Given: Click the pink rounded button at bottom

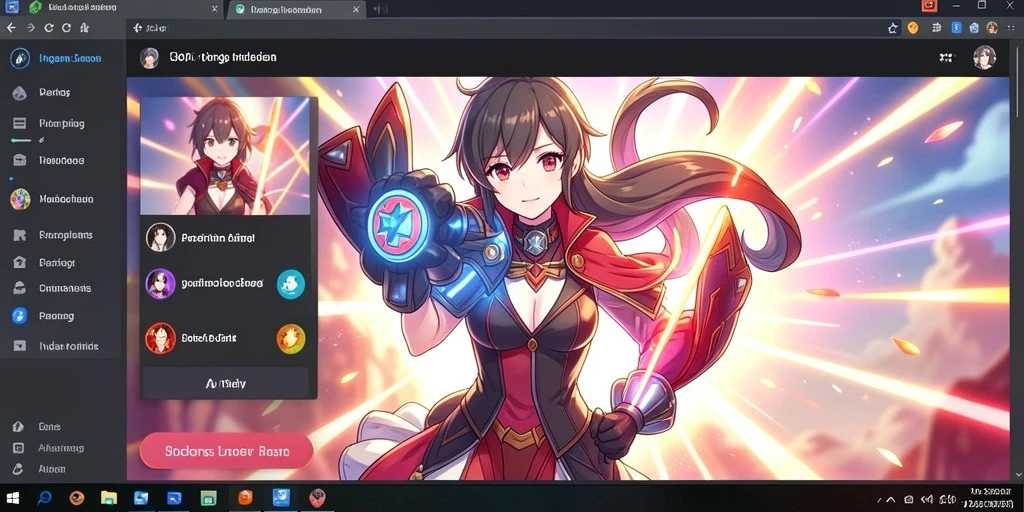Looking at the screenshot, I should click(227, 451).
